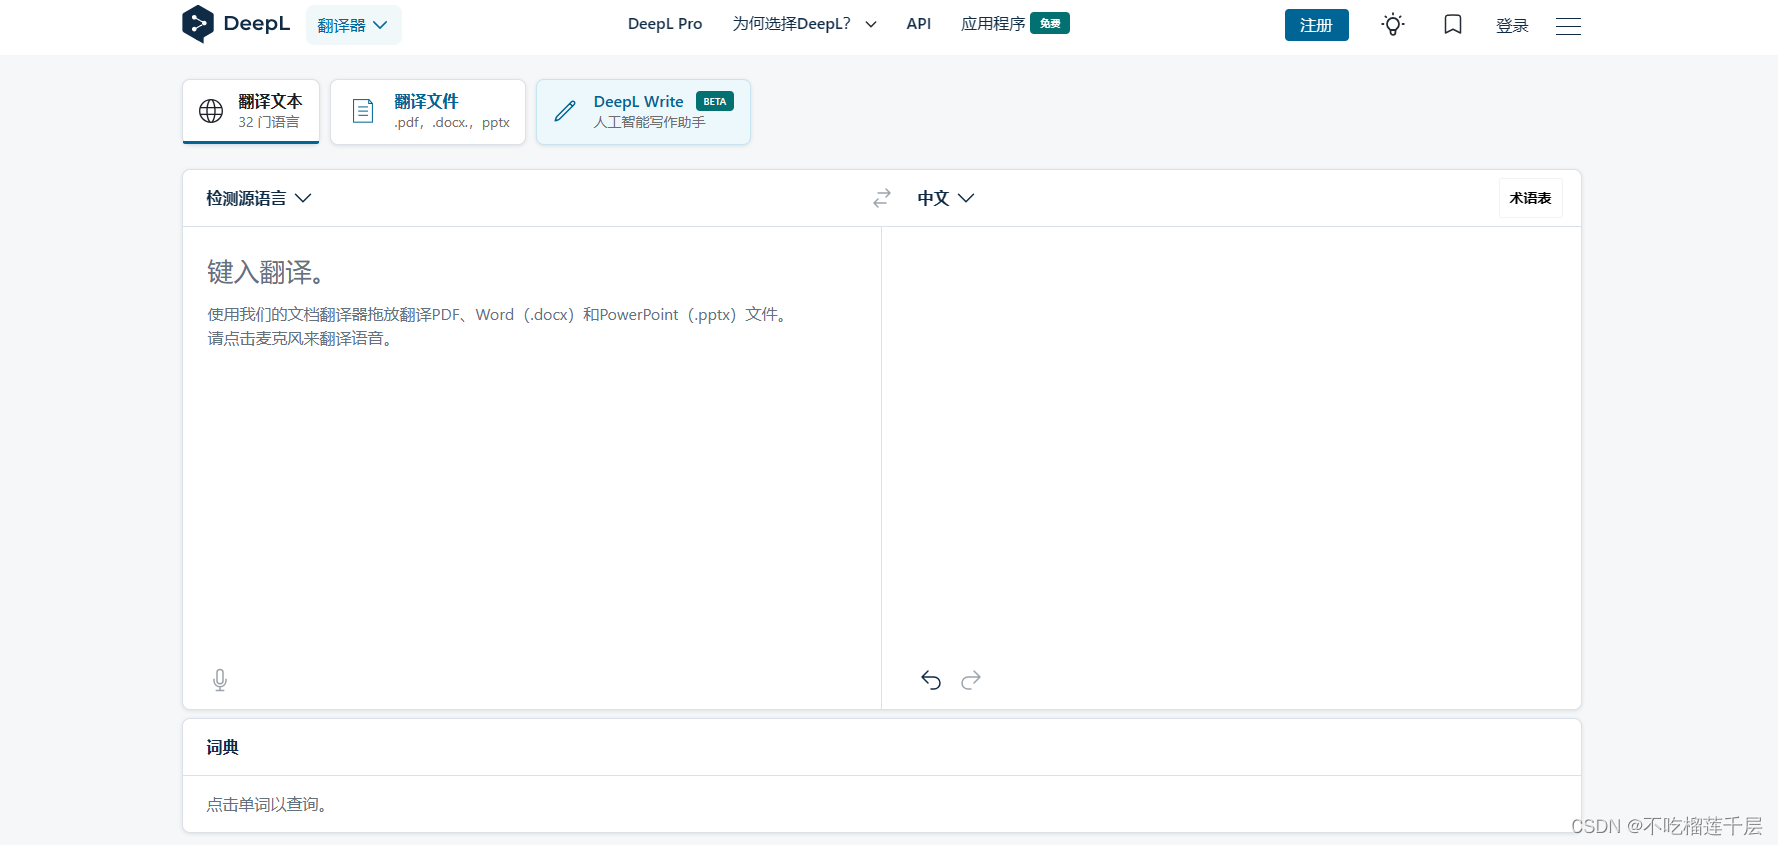The width and height of the screenshot is (1778, 845).
Task: Select the 翻译文本 tab
Action: click(251, 111)
